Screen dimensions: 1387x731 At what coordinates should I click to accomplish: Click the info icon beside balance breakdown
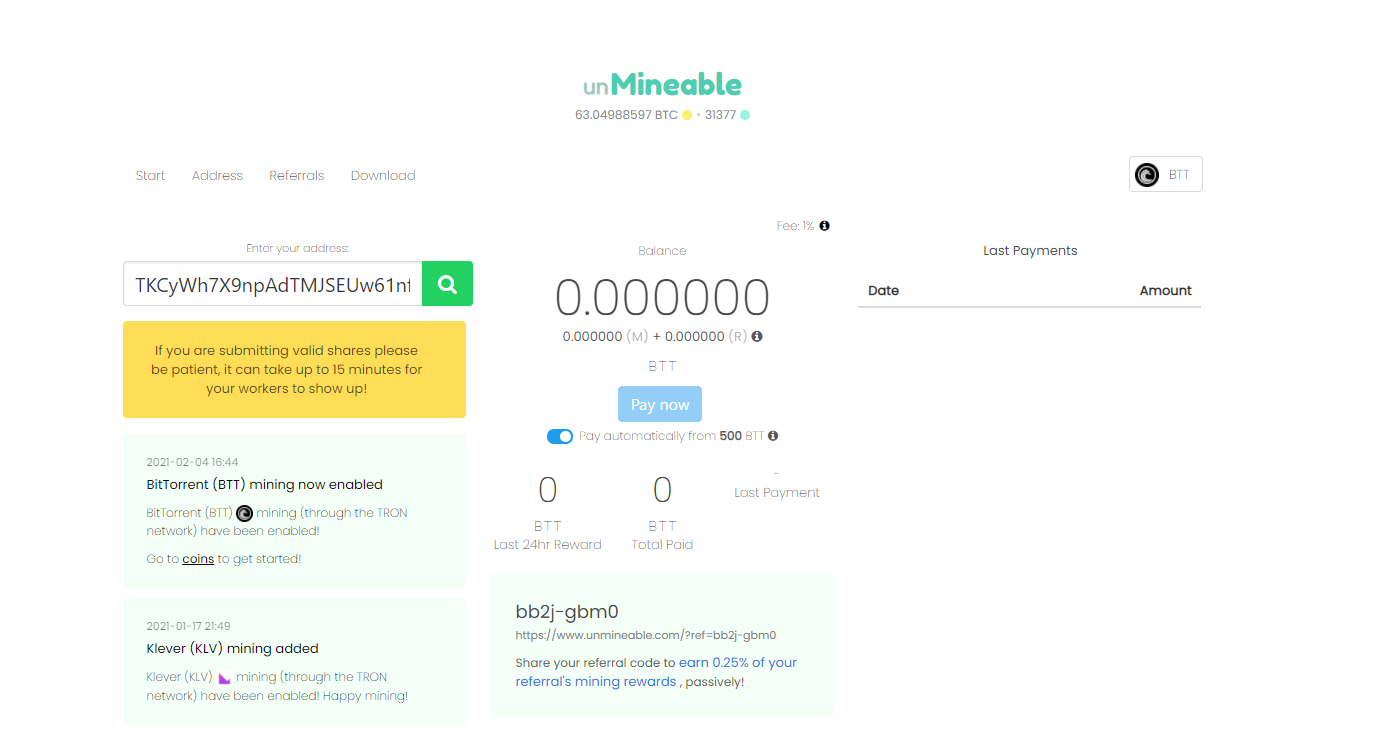[x=757, y=336]
